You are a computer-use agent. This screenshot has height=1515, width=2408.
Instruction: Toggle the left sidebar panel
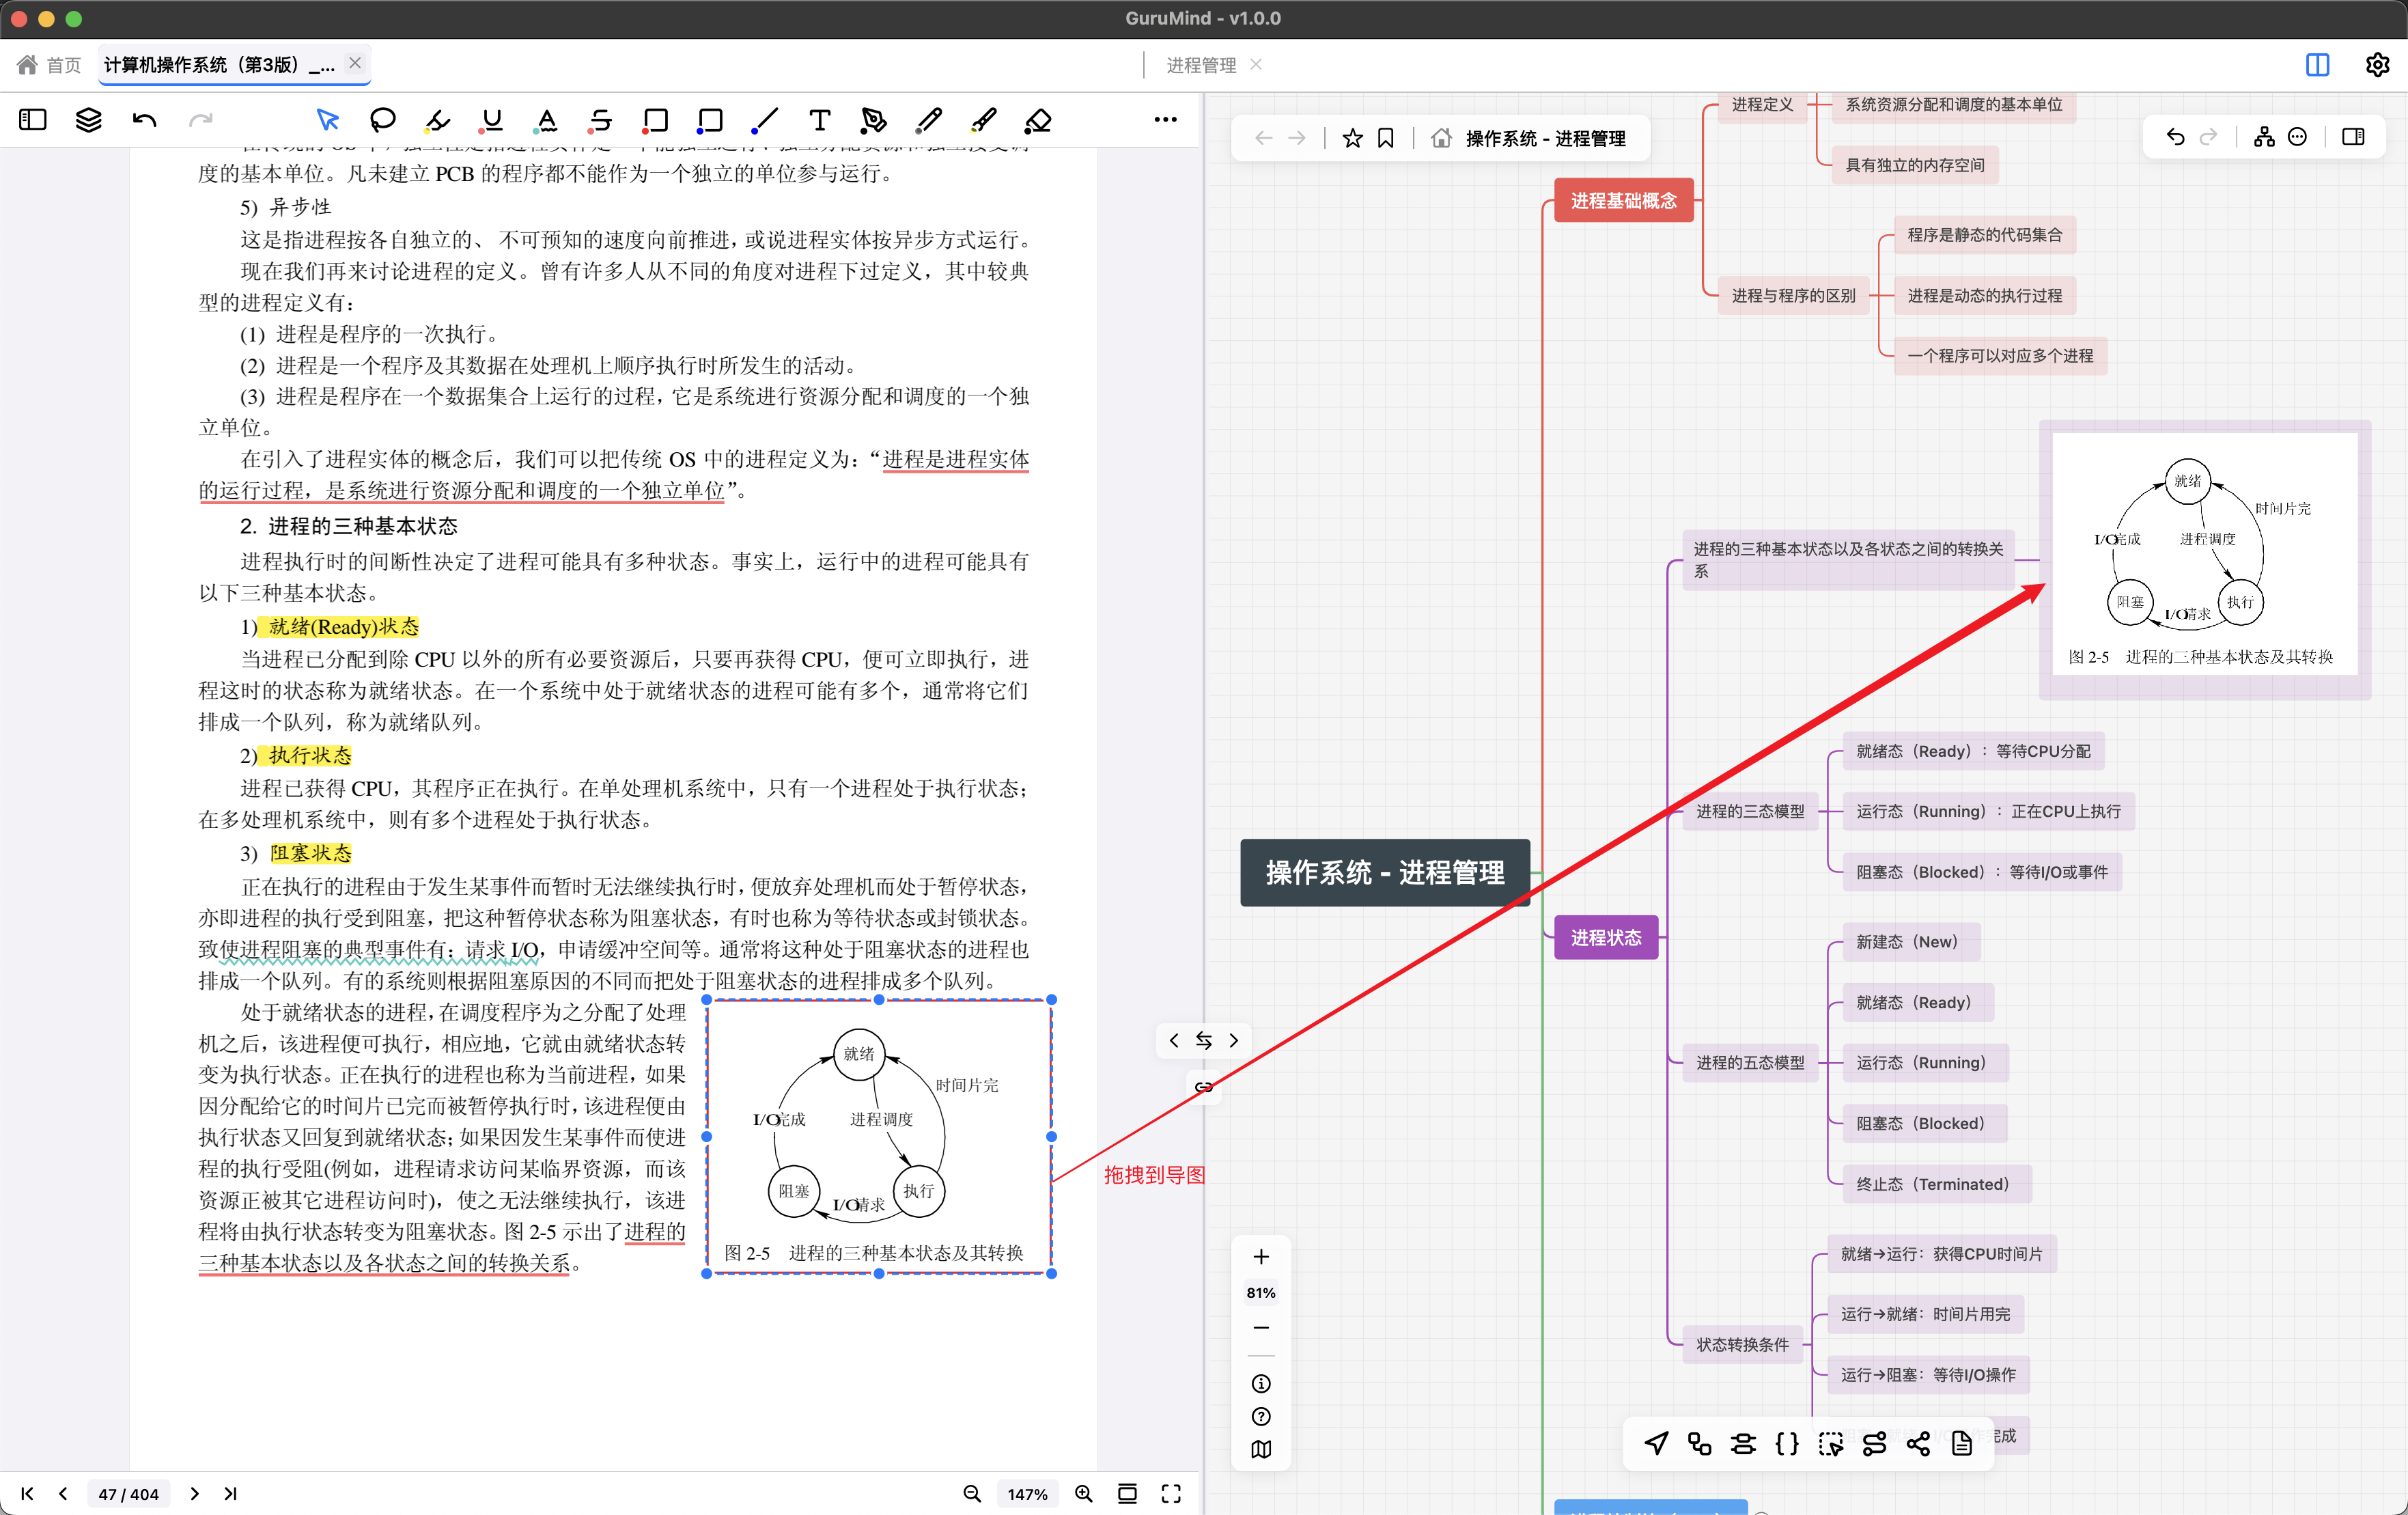point(33,120)
